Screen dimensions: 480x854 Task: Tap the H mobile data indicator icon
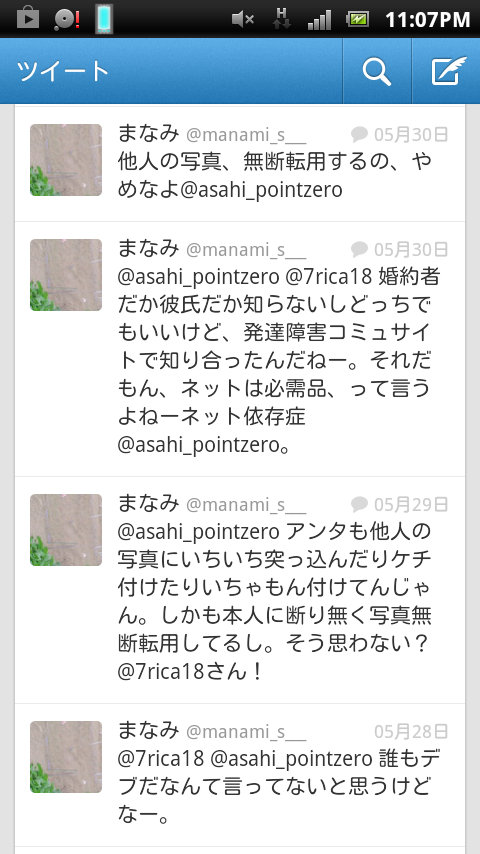281,19
